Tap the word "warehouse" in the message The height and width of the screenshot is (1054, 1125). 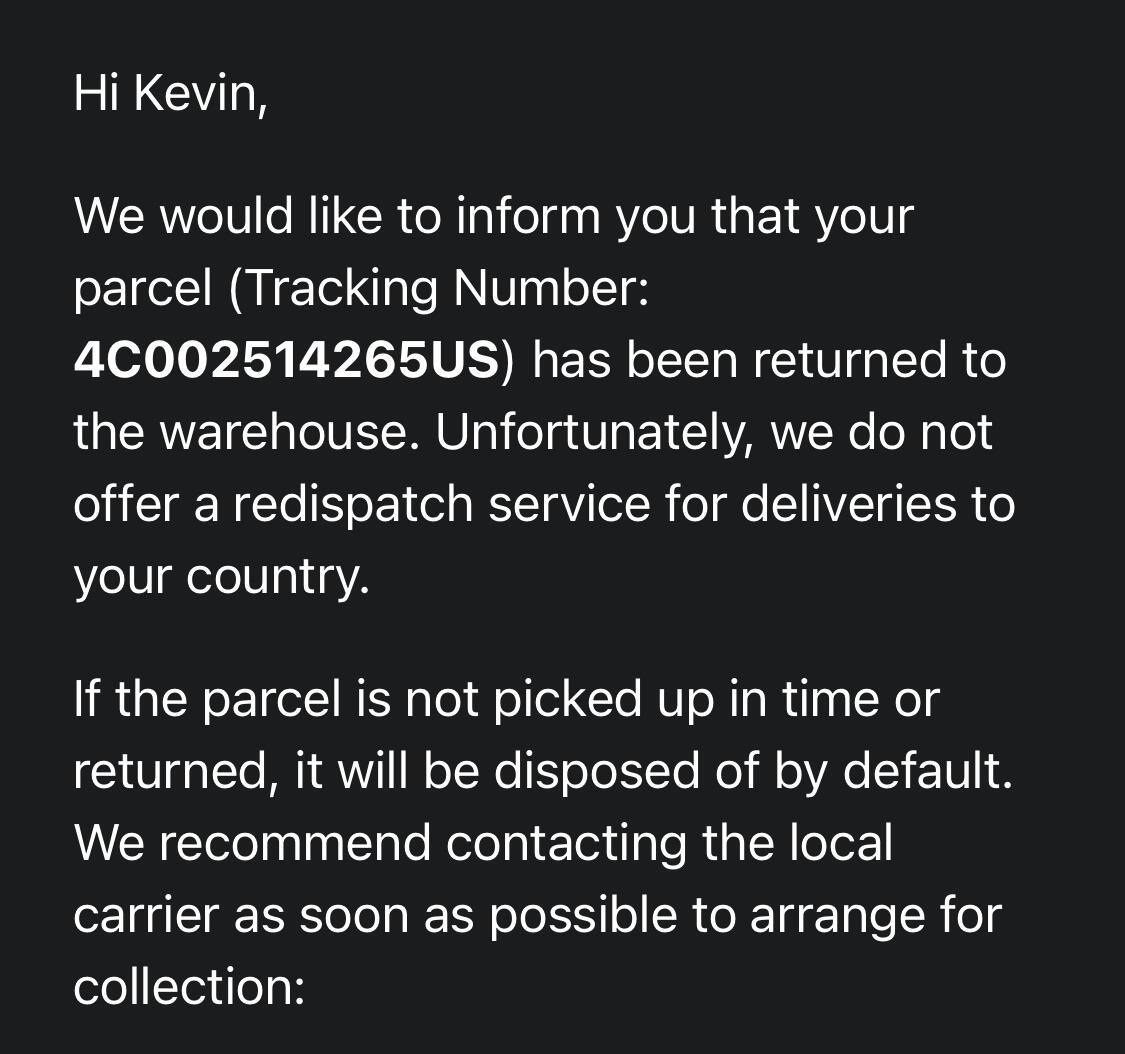[x=287, y=432]
